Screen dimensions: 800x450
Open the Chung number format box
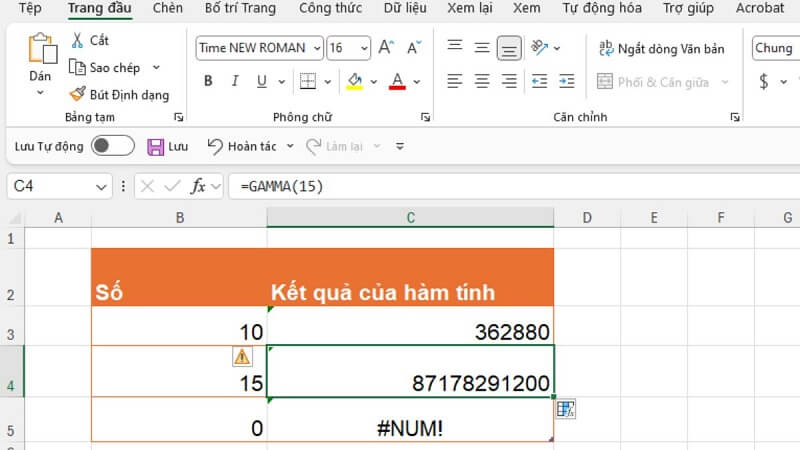[x=776, y=48]
